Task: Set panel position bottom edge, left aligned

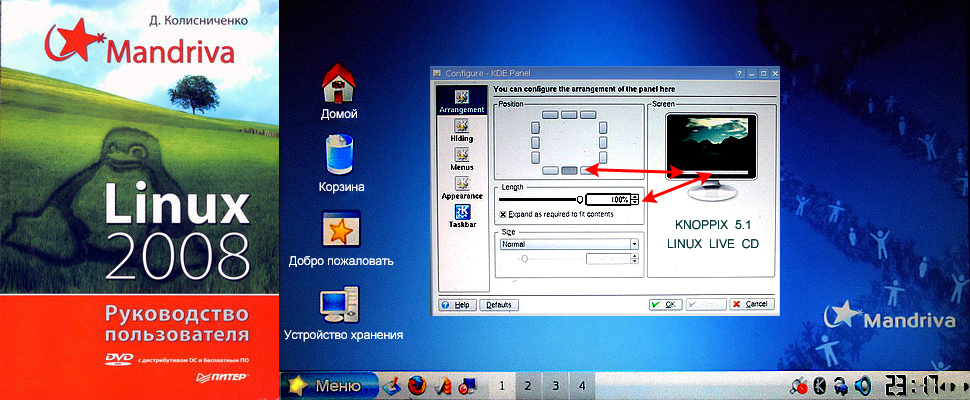Action: [x=550, y=171]
